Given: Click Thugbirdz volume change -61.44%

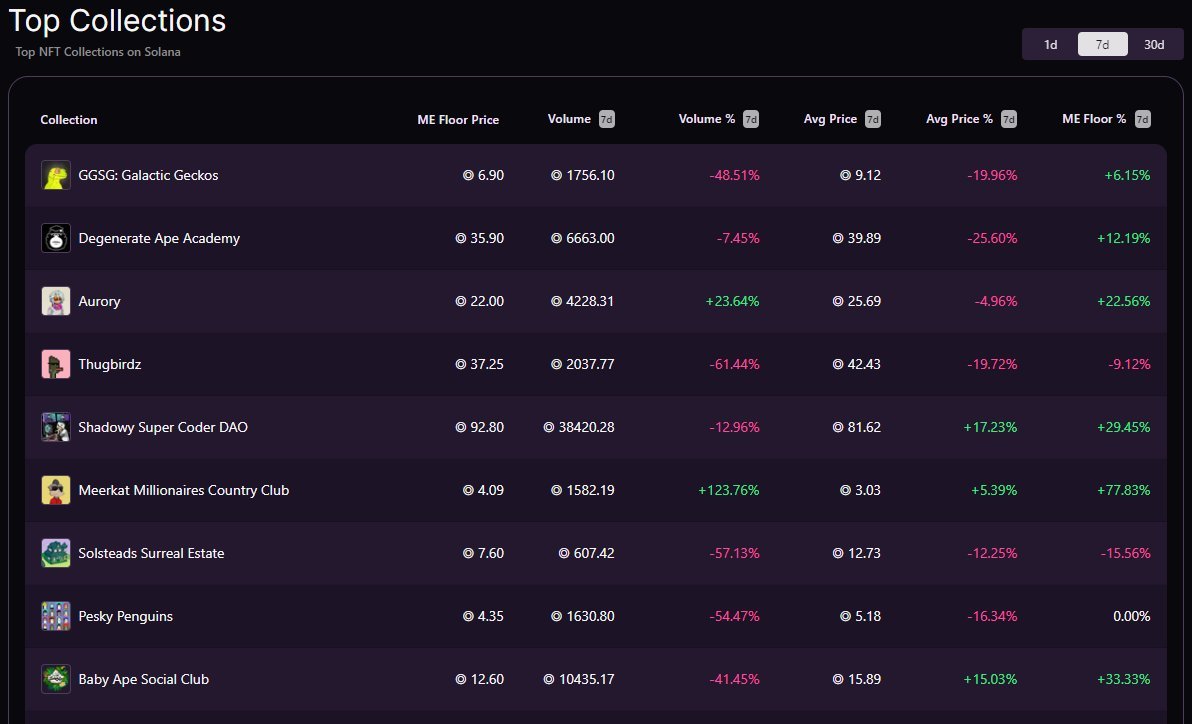Looking at the screenshot, I should click(x=734, y=364).
